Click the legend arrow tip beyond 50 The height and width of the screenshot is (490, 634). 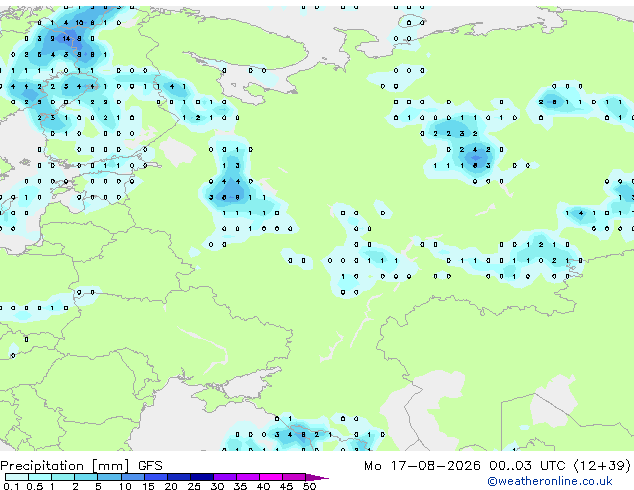[317, 477]
